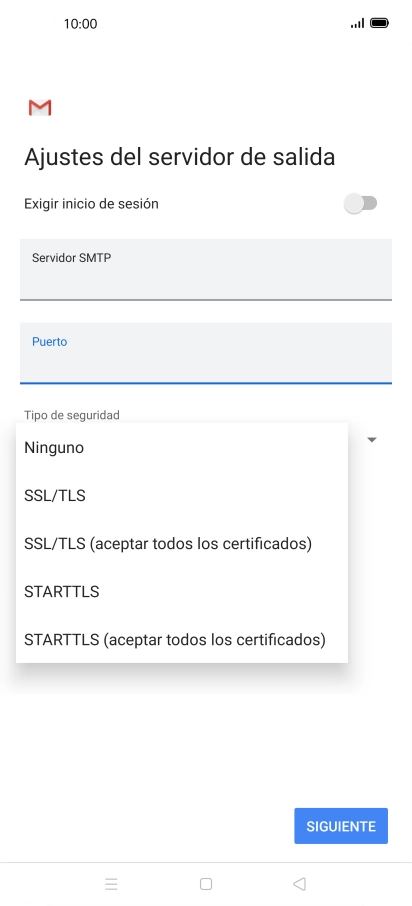Screen dimensions: 412x906
Task: Tap the Android home navigation icon
Action: click(206, 883)
